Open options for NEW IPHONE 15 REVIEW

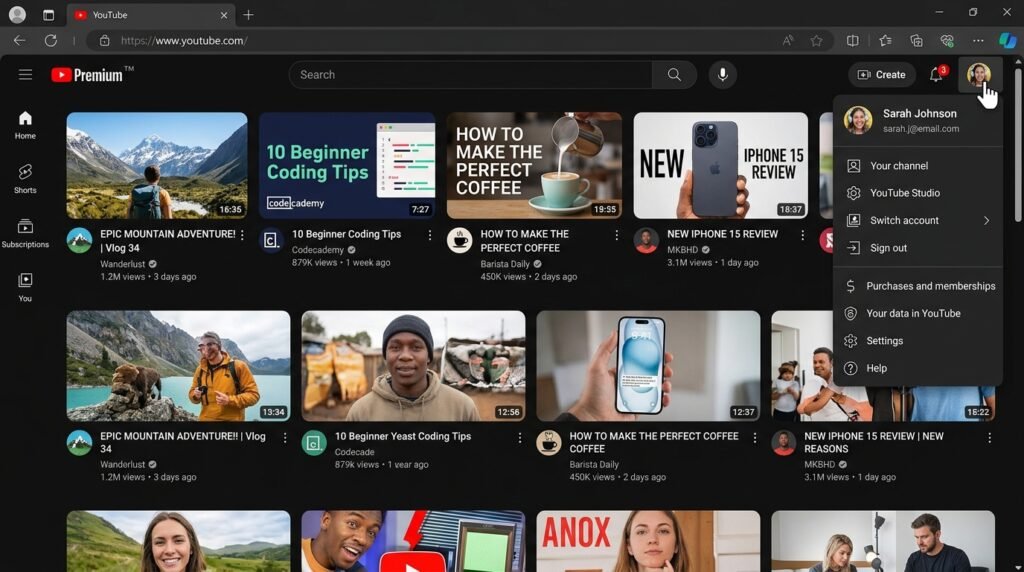click(x=803, y=234)
